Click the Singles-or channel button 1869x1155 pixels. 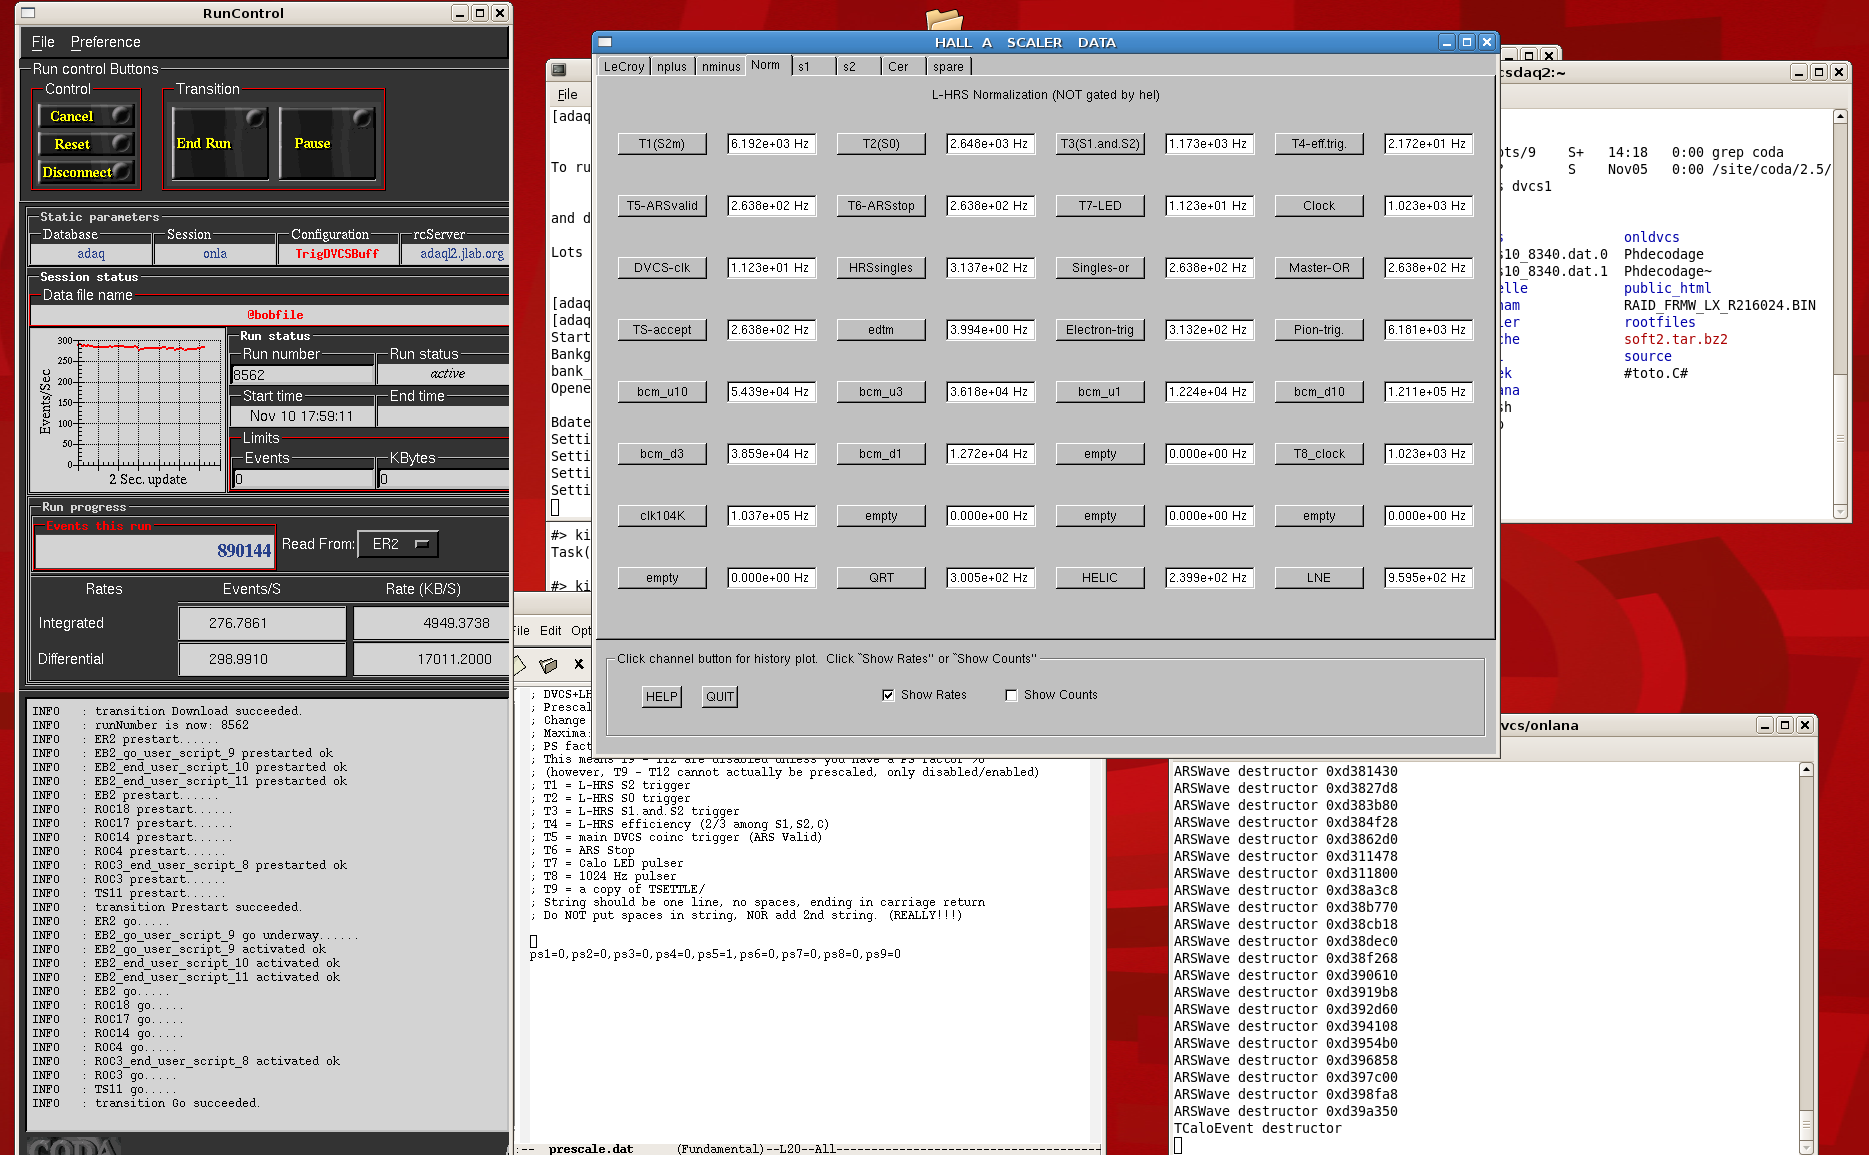pos(1100,268)
